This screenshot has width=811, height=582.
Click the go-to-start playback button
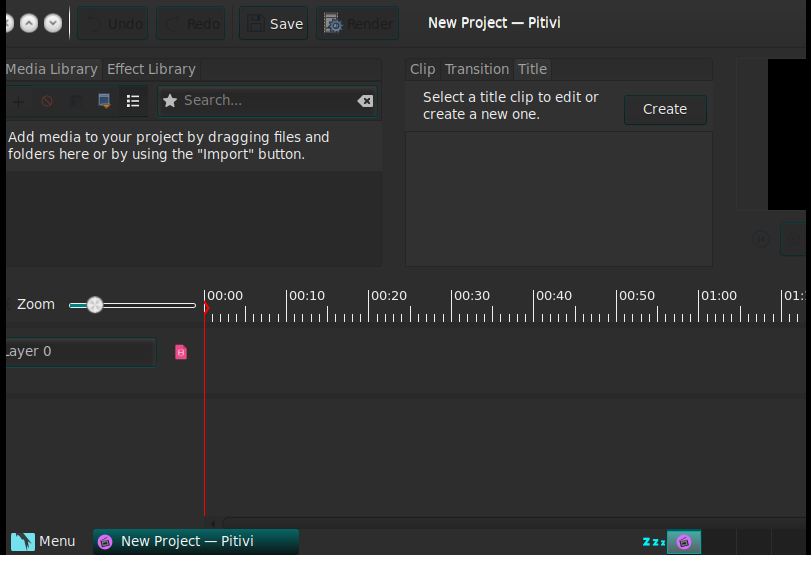pyautogui.click(x=761, y=239)
